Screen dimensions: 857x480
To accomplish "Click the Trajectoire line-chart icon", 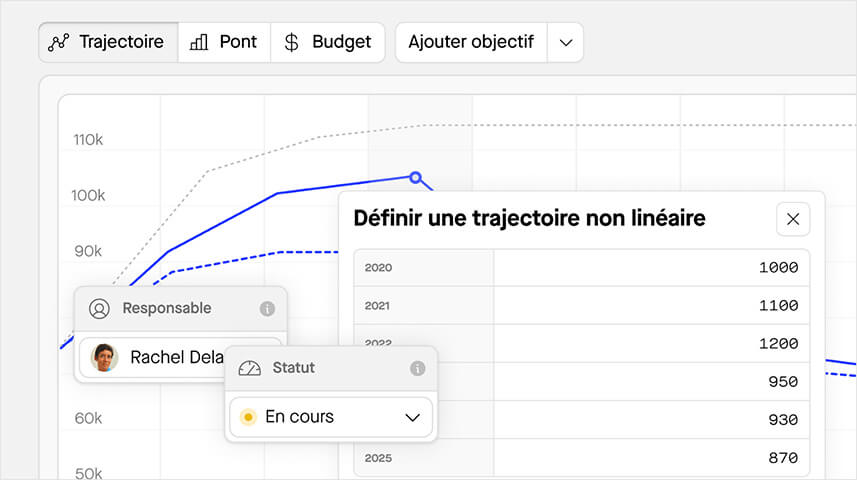I will click(x=59, y=42).
